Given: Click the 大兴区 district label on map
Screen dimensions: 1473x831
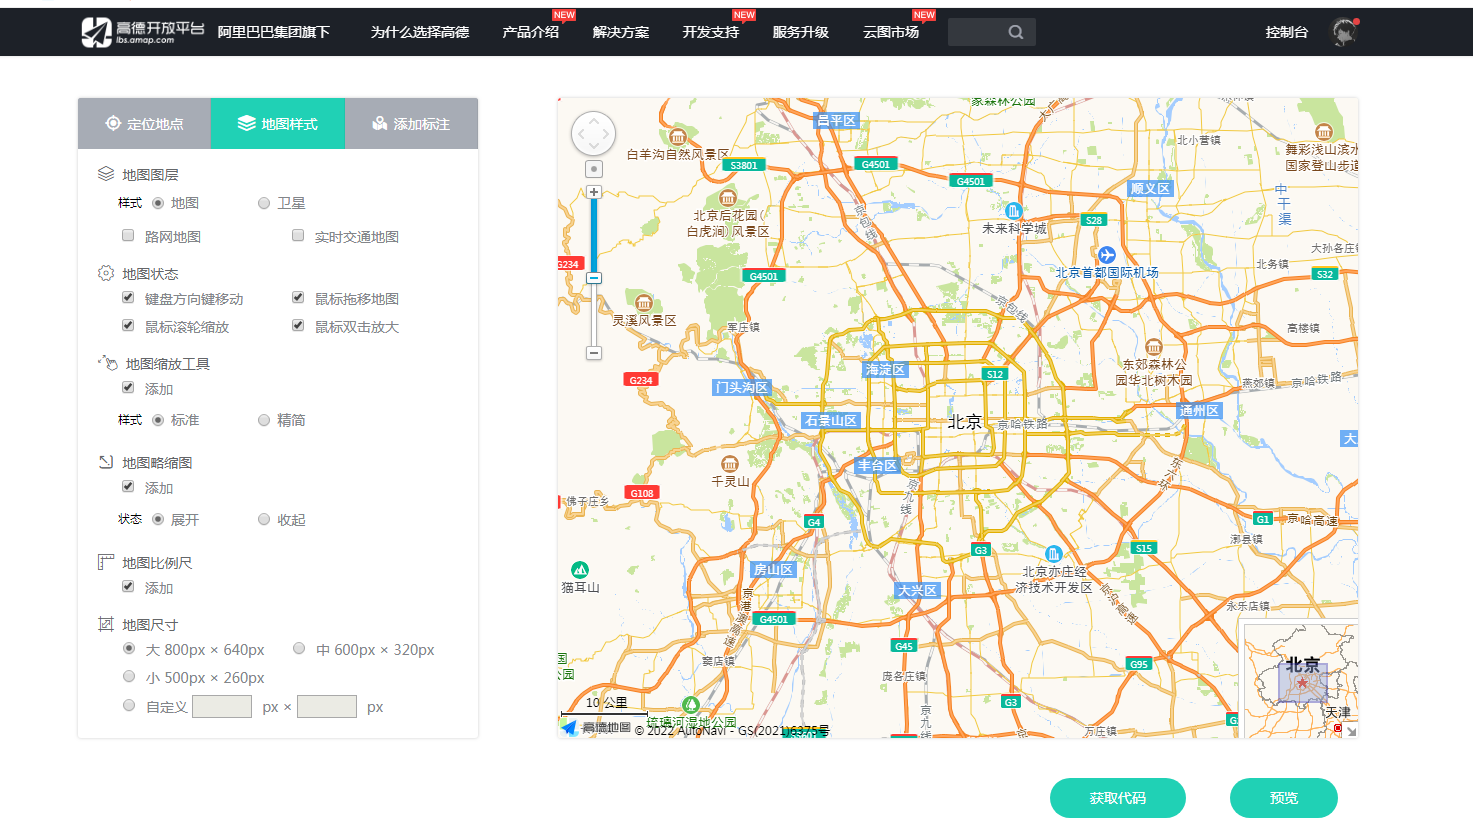Looking at the screenshot, I should pos(917,590).
